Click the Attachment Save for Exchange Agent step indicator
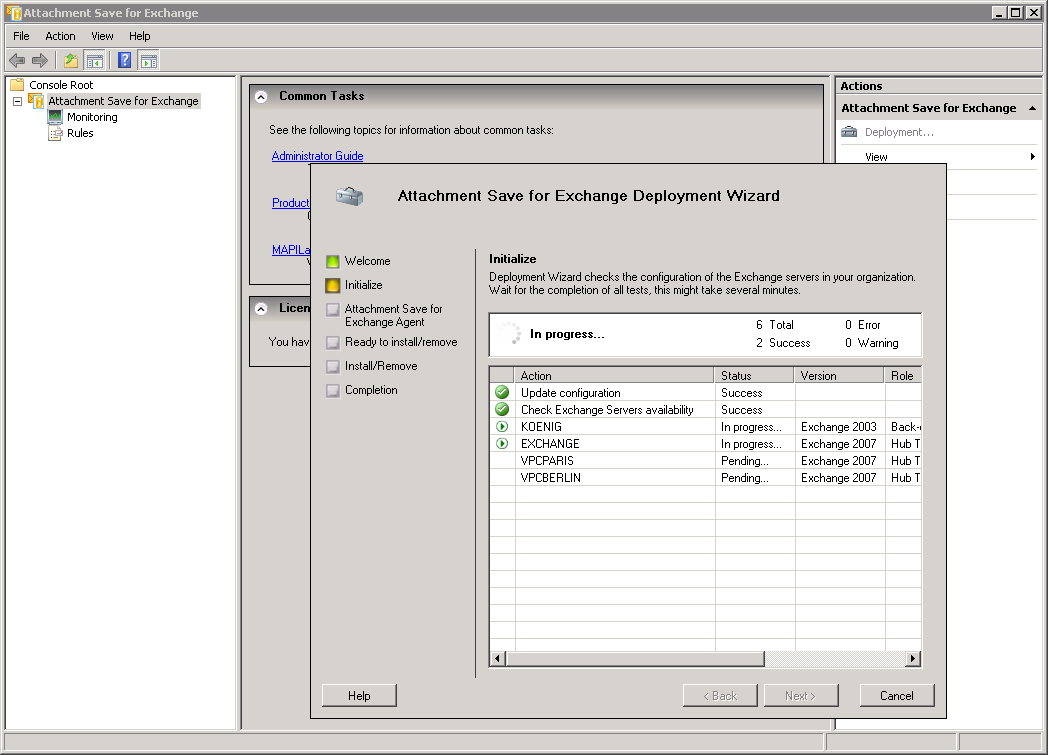The width and height of the screenshot is (1048, 755). tap(332, 309)
